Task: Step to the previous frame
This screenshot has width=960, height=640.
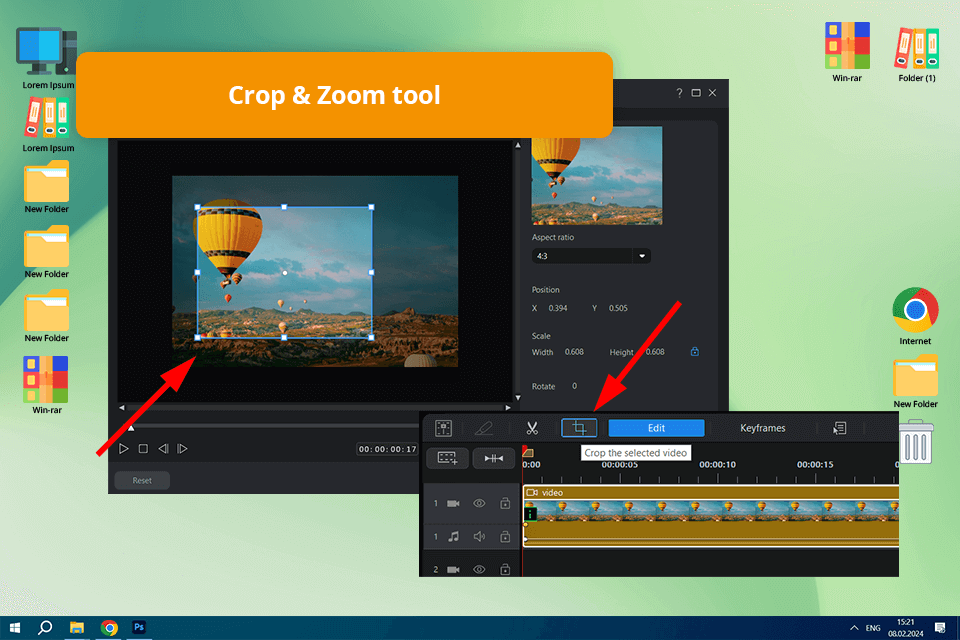Action: (163, 449)
